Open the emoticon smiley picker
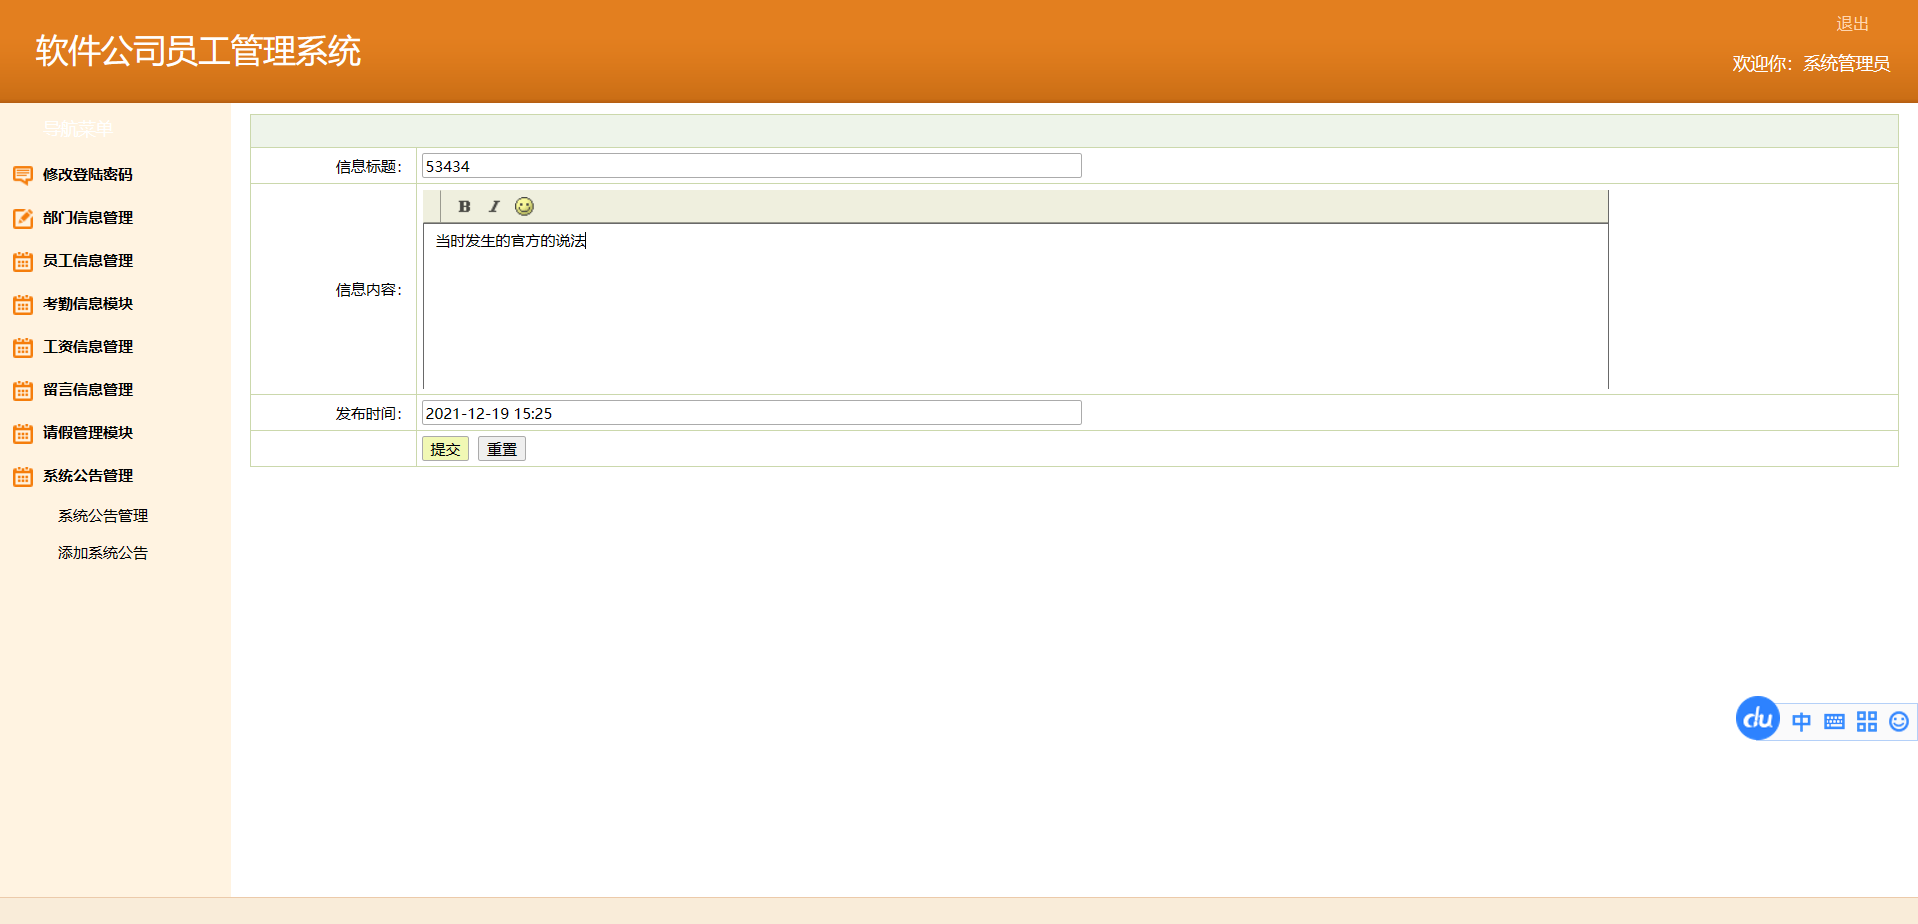The height and width of the screenshot is (924, 1918). point(524,206)
